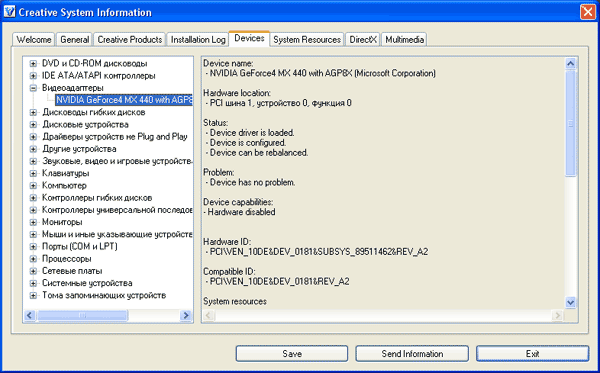This screenshot has height=373, width=600.
Task: Expand Контроллеры гибких дисков node
Action: (33, 198)
